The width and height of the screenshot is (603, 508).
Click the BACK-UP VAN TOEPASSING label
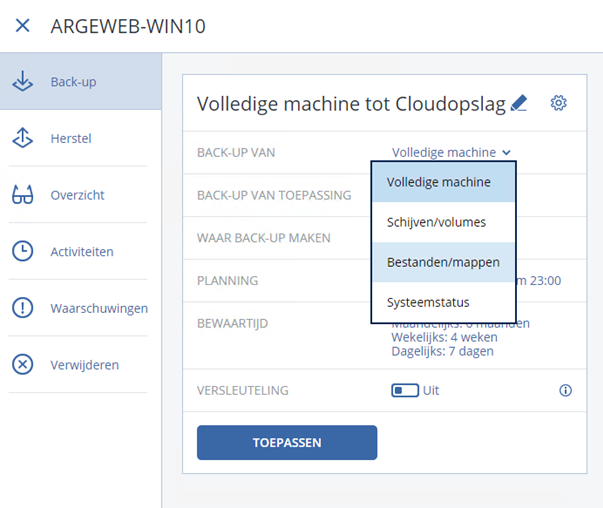pyautogui.click(x=274, y=195)
